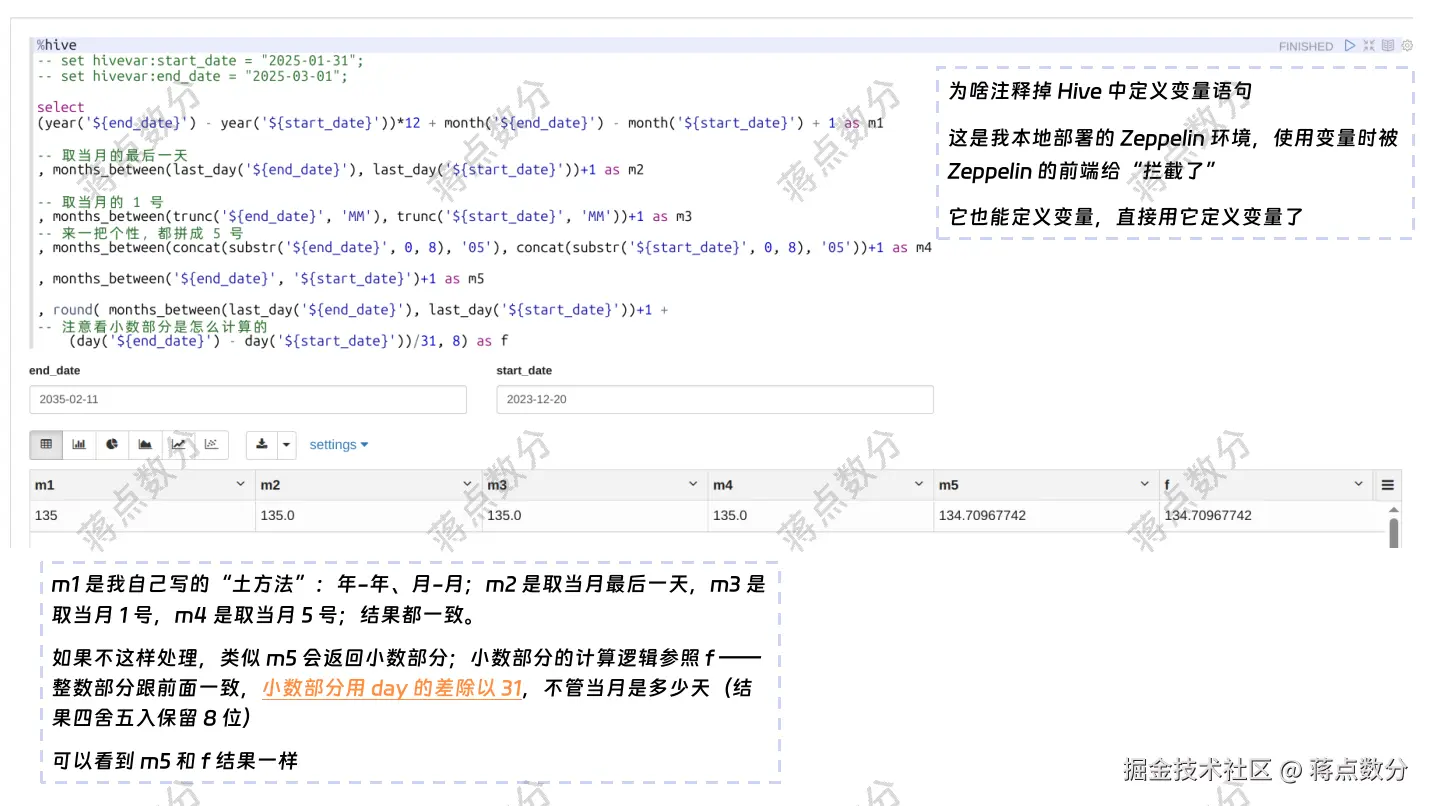The image size is (1431, 806).
Task: Switch result to bar chart view
Action: (79, 444)
